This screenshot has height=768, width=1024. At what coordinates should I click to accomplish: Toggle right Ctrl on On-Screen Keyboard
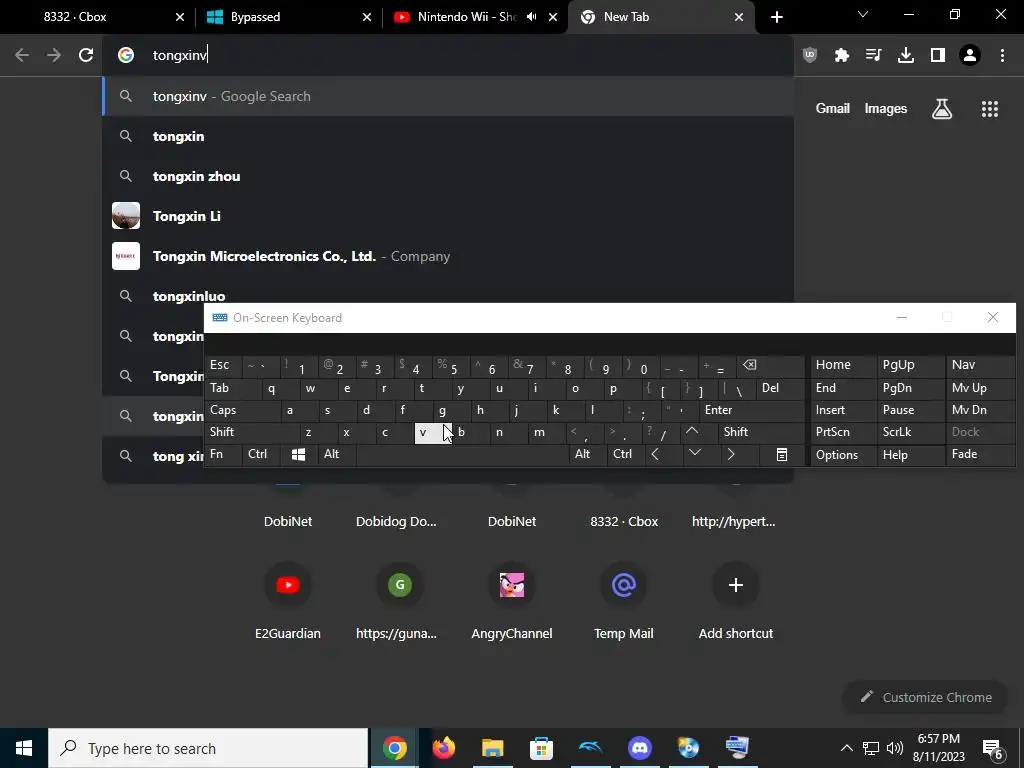click(x=626, y=455)
